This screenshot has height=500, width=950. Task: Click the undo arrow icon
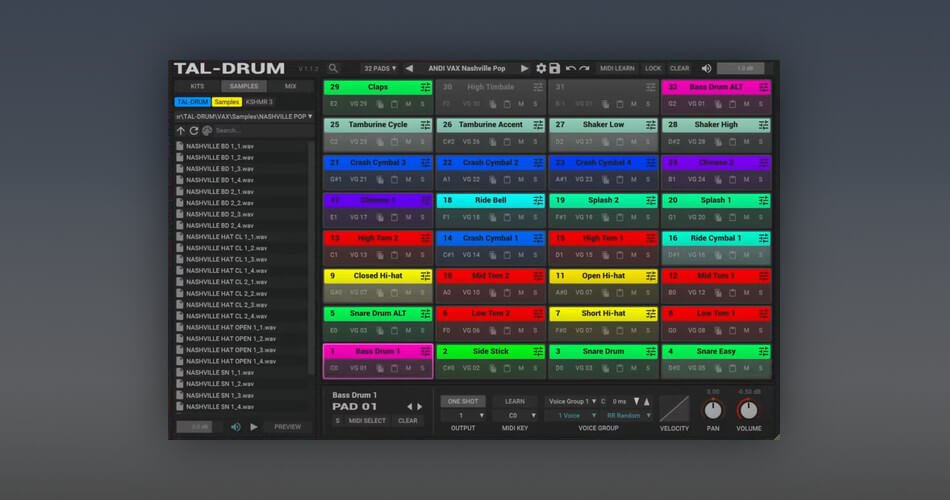(x=570, y=68)
